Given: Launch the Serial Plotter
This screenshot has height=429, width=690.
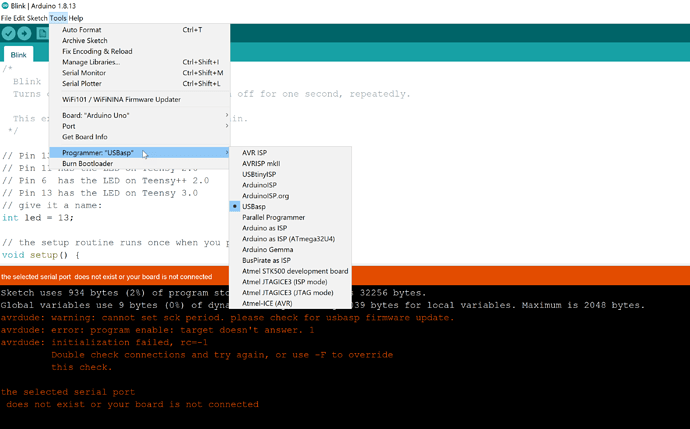Looking at the screenshot, I should point(139,84).
